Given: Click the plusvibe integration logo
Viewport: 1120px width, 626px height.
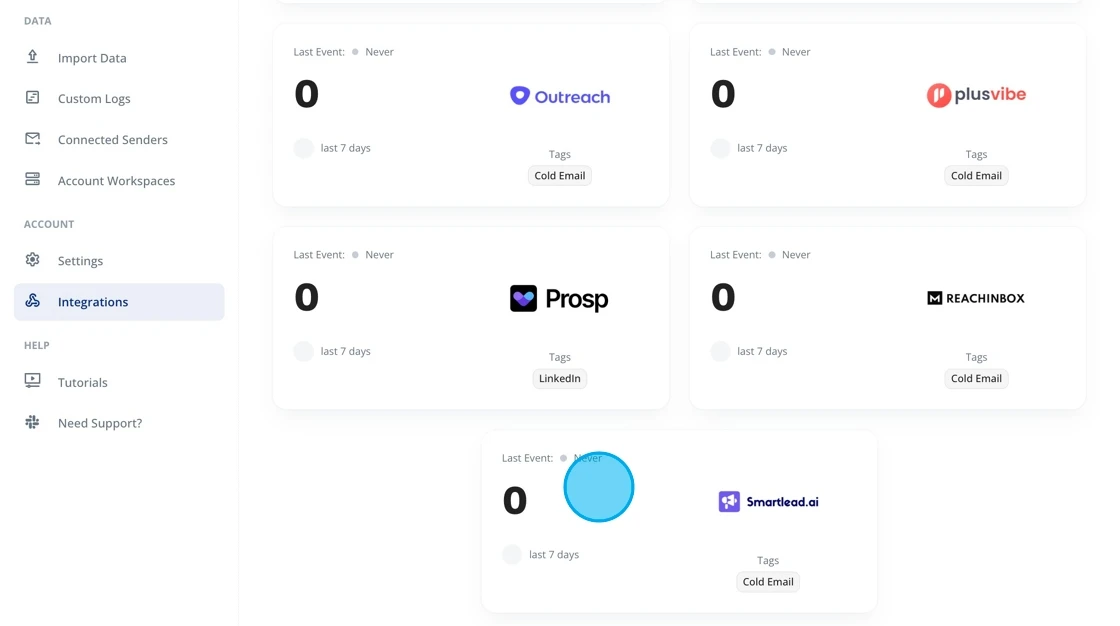Looking at the screenshot, I should tap(976, 95).
